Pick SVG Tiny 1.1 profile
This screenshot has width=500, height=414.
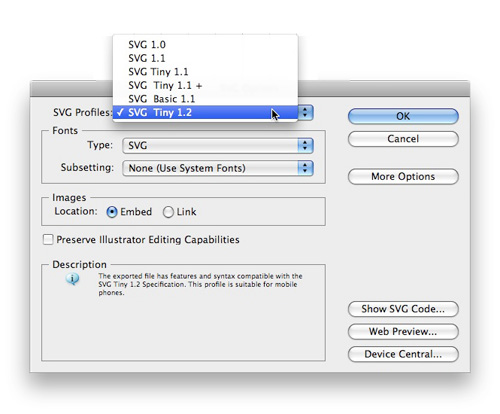click(205, 72)
